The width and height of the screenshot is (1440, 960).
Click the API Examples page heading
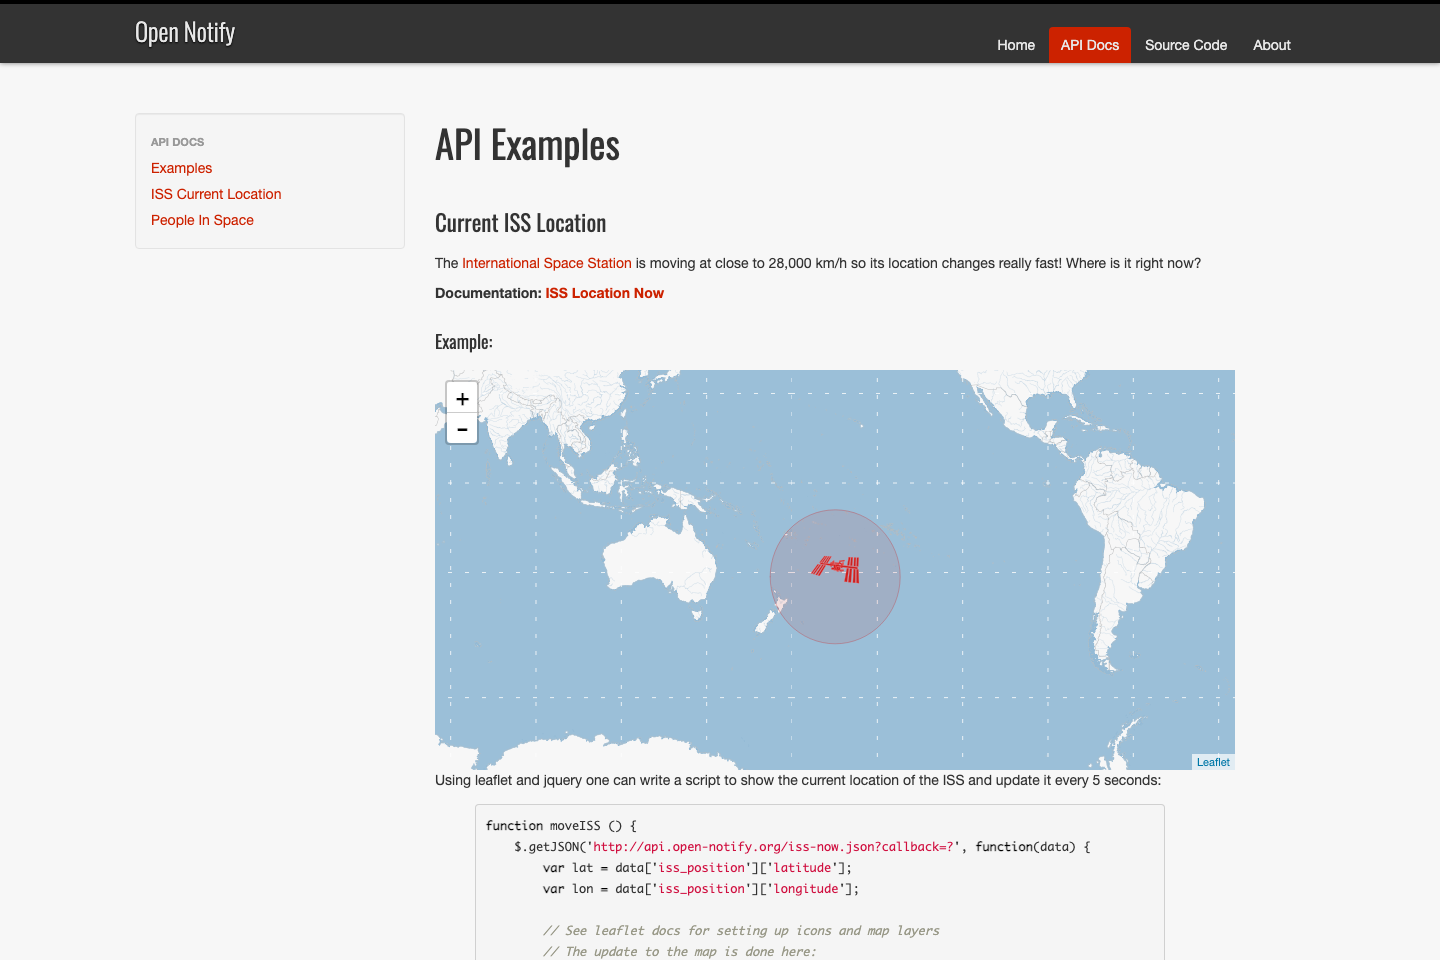[527, 145]
